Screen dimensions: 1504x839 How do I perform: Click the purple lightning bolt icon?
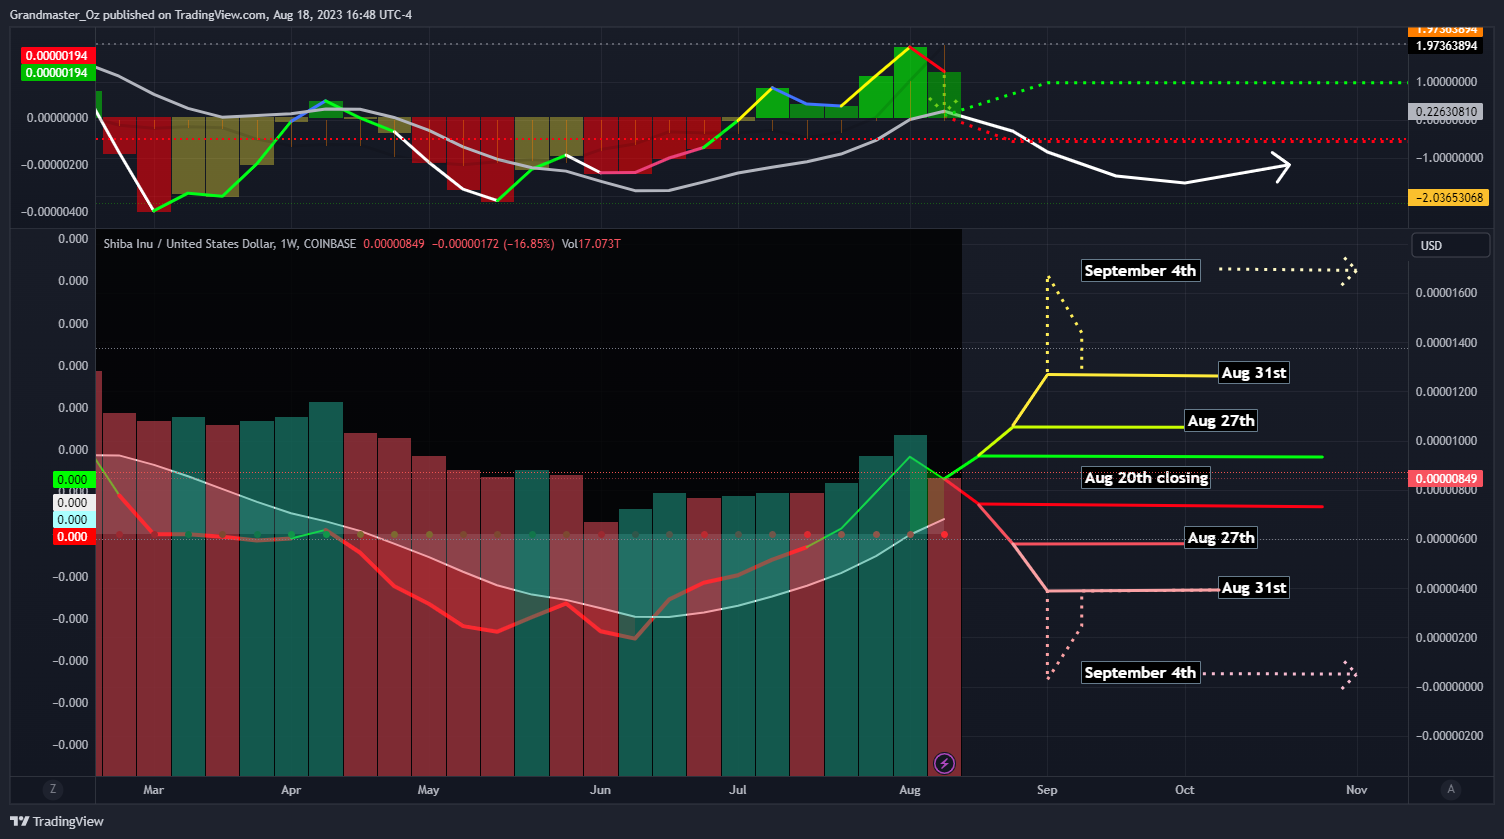coord(944,764)
